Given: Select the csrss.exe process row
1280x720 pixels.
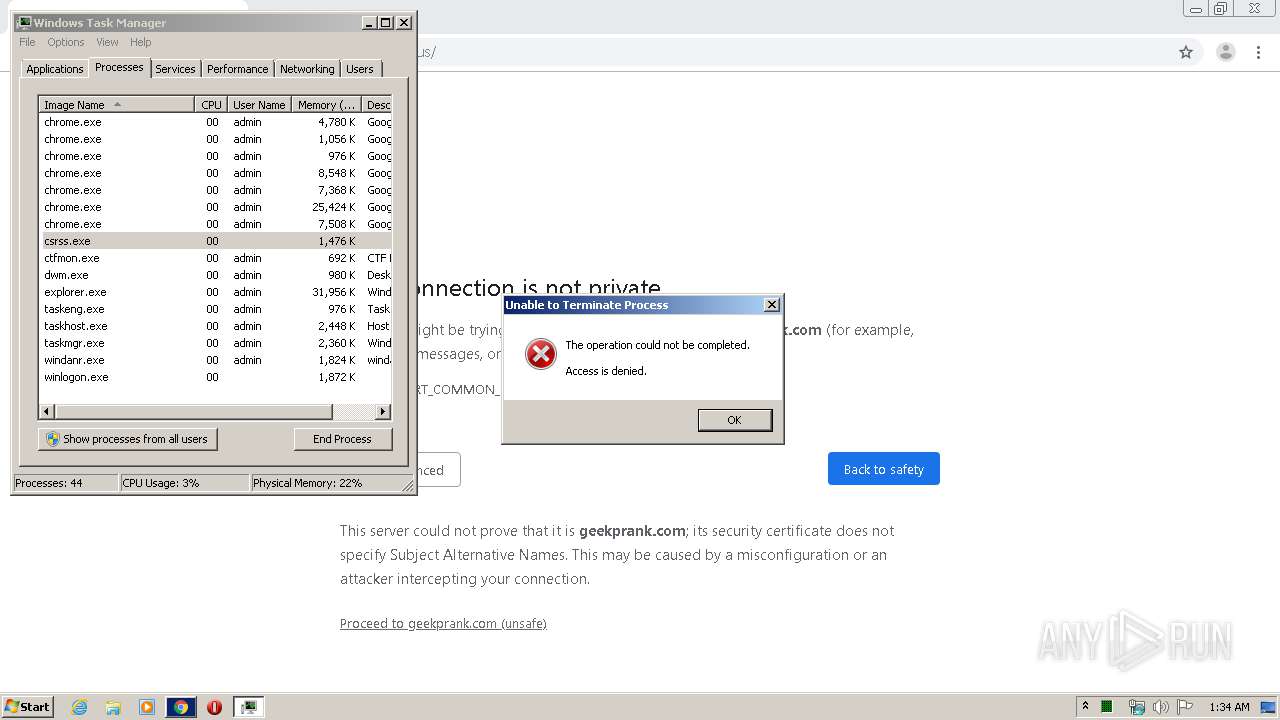Looking at the screenshot, I should (215, 241).
